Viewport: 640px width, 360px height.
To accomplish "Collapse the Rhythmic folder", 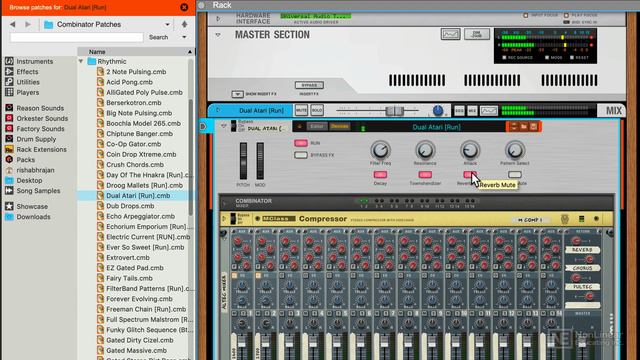I will (x=81, y=61).
